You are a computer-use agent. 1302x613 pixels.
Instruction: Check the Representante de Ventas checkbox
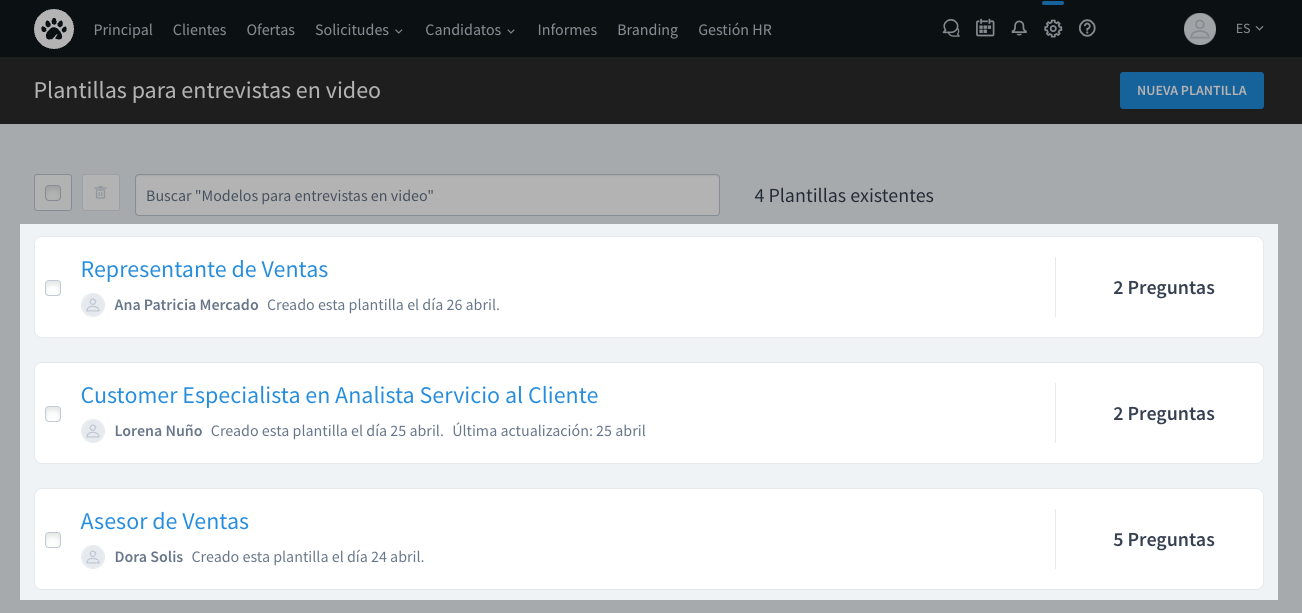coord(53,288)
